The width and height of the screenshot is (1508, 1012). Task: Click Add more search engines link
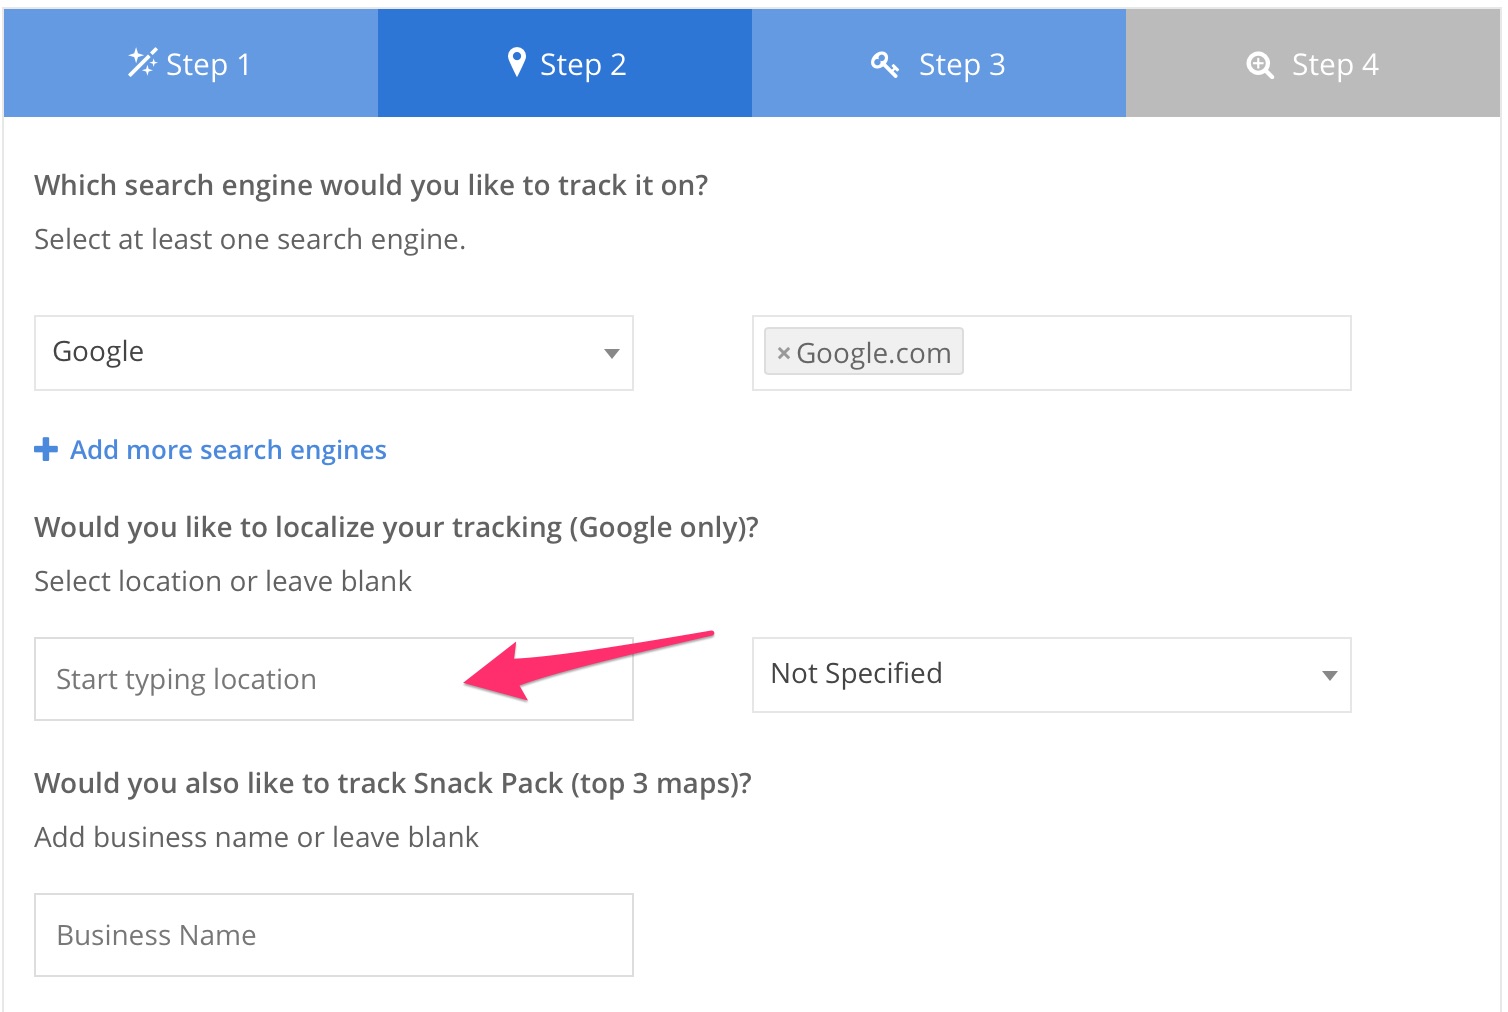coord(228,450)
